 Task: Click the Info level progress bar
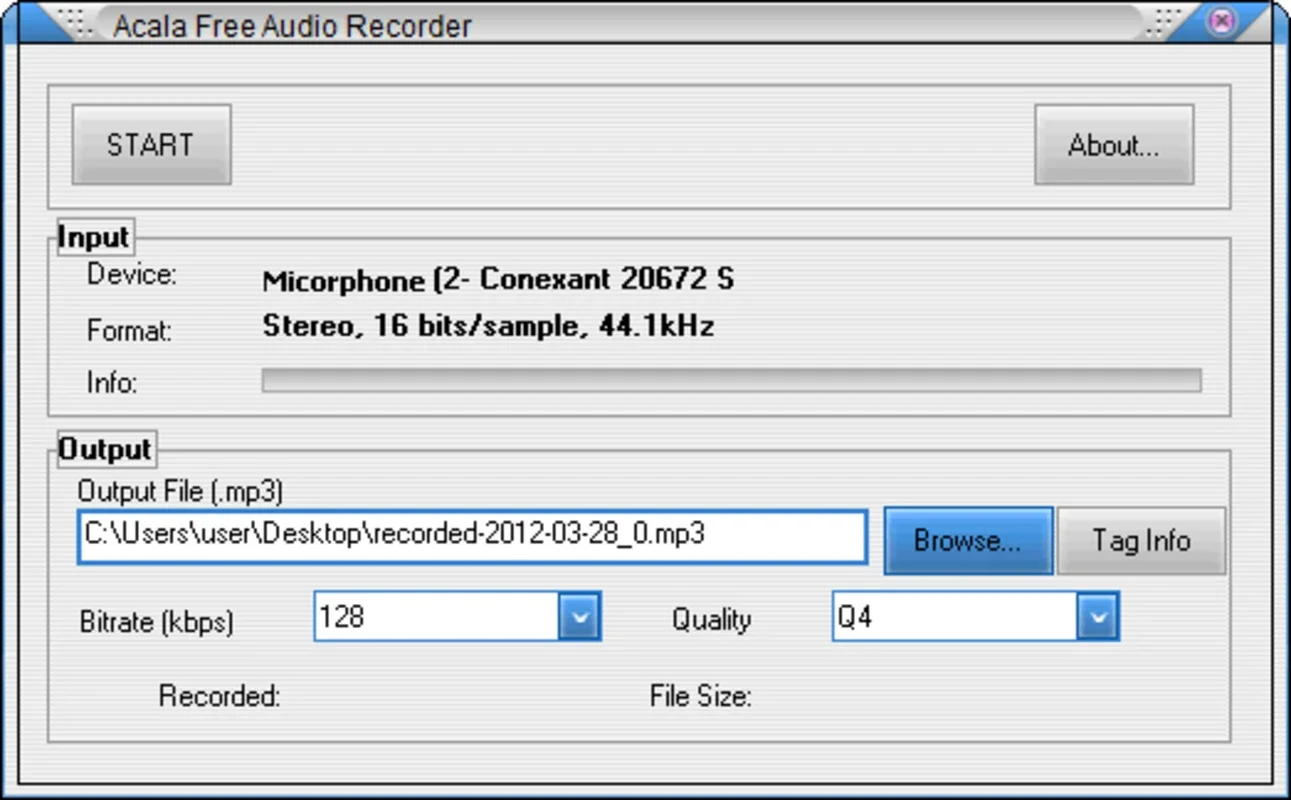[x=731, y=381]
